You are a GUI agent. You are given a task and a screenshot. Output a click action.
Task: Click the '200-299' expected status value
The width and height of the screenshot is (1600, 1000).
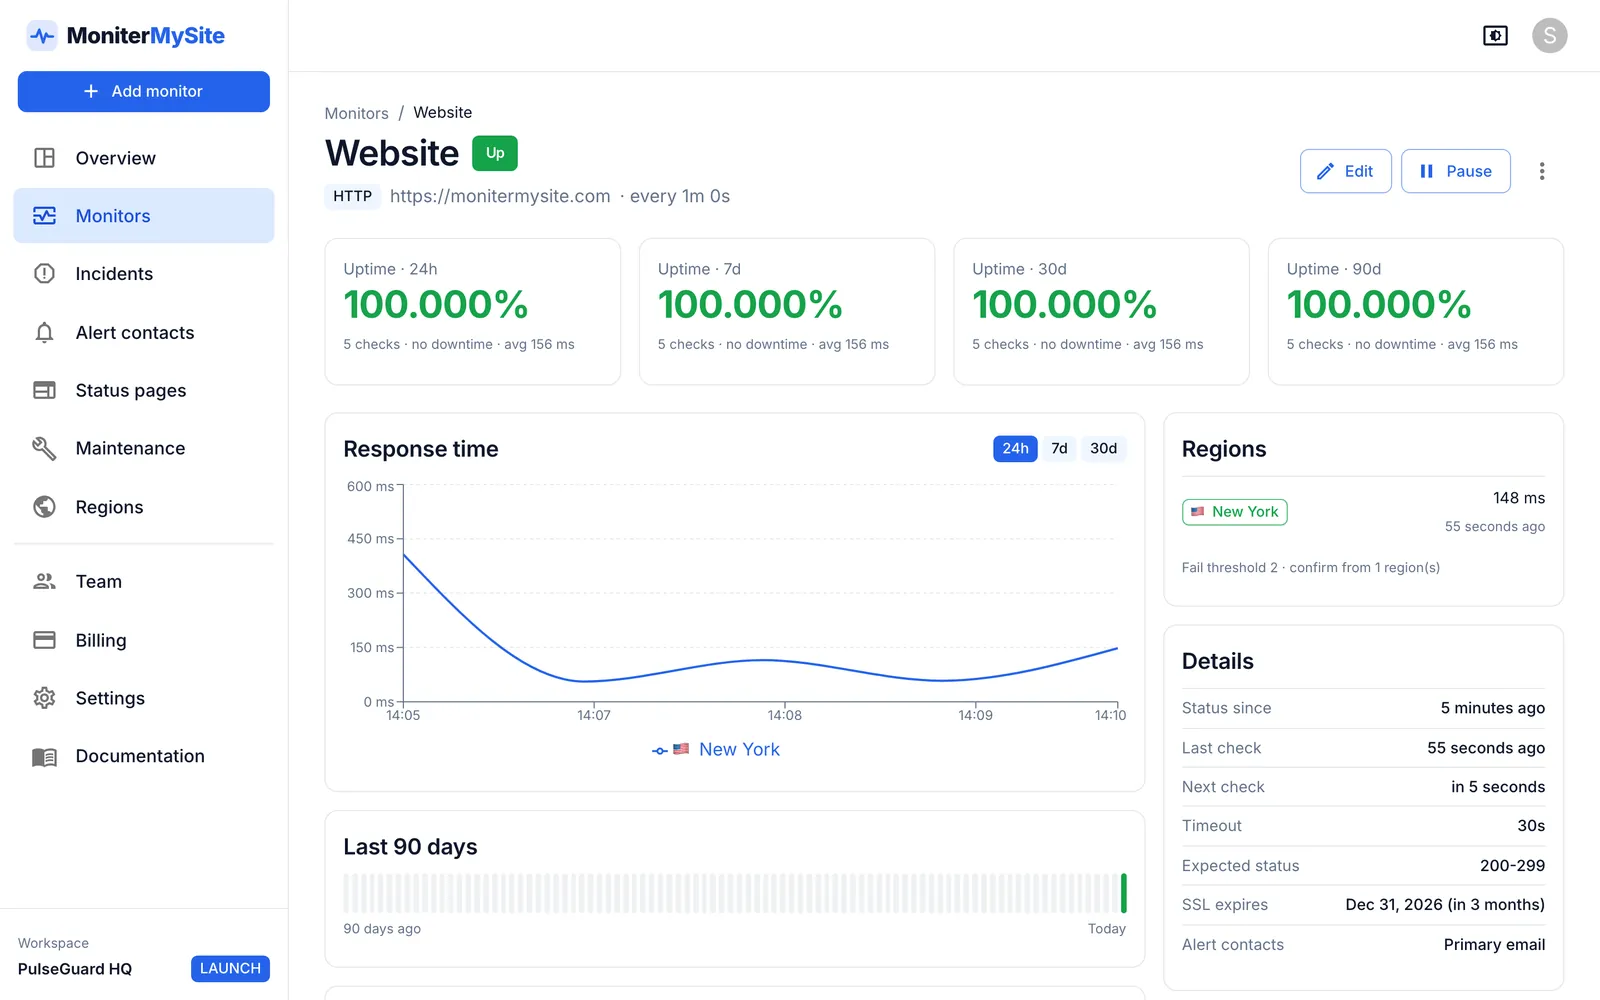1512,866
